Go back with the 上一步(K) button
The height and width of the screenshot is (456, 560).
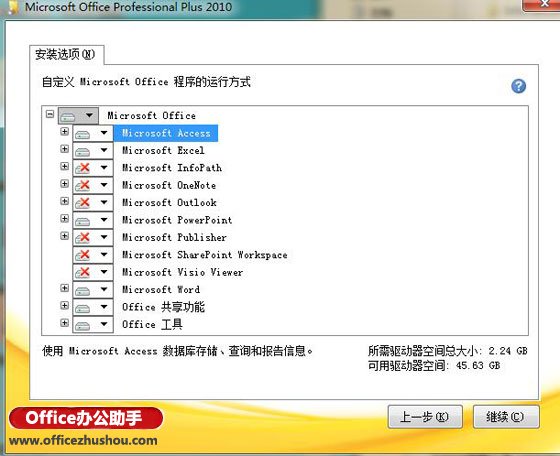pos(425,417)
